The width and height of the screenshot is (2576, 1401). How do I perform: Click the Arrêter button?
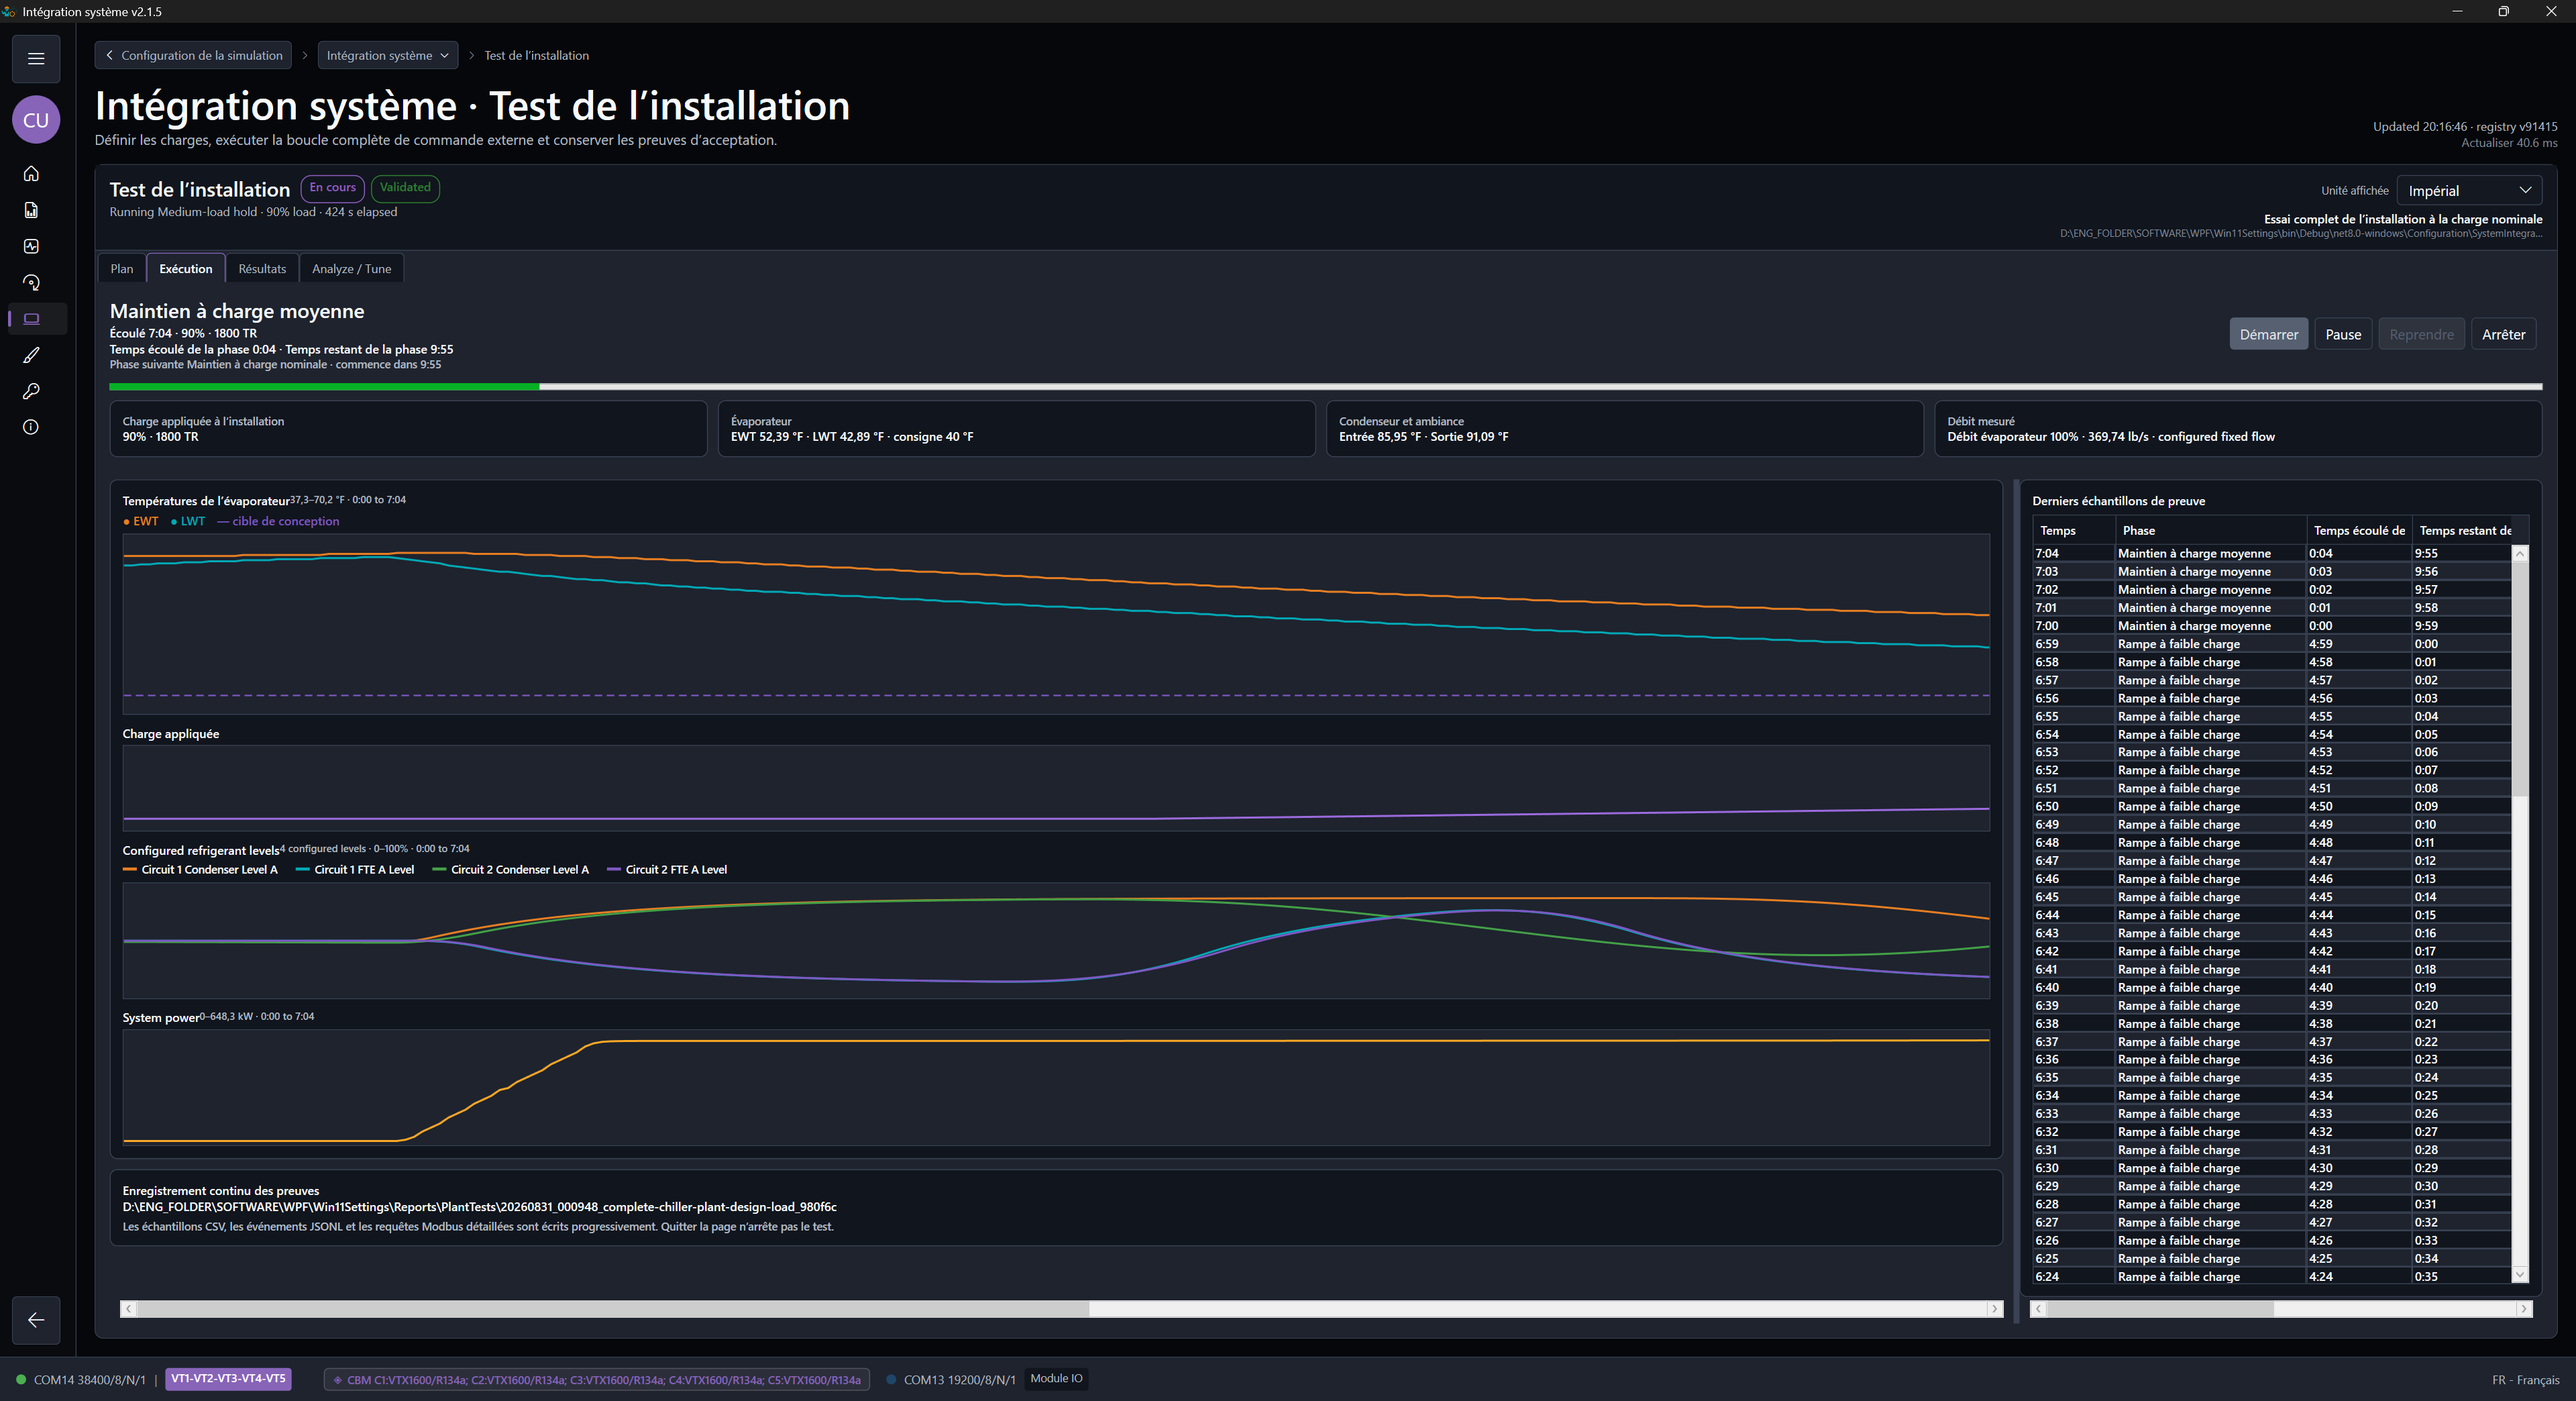pos(2503,334)
